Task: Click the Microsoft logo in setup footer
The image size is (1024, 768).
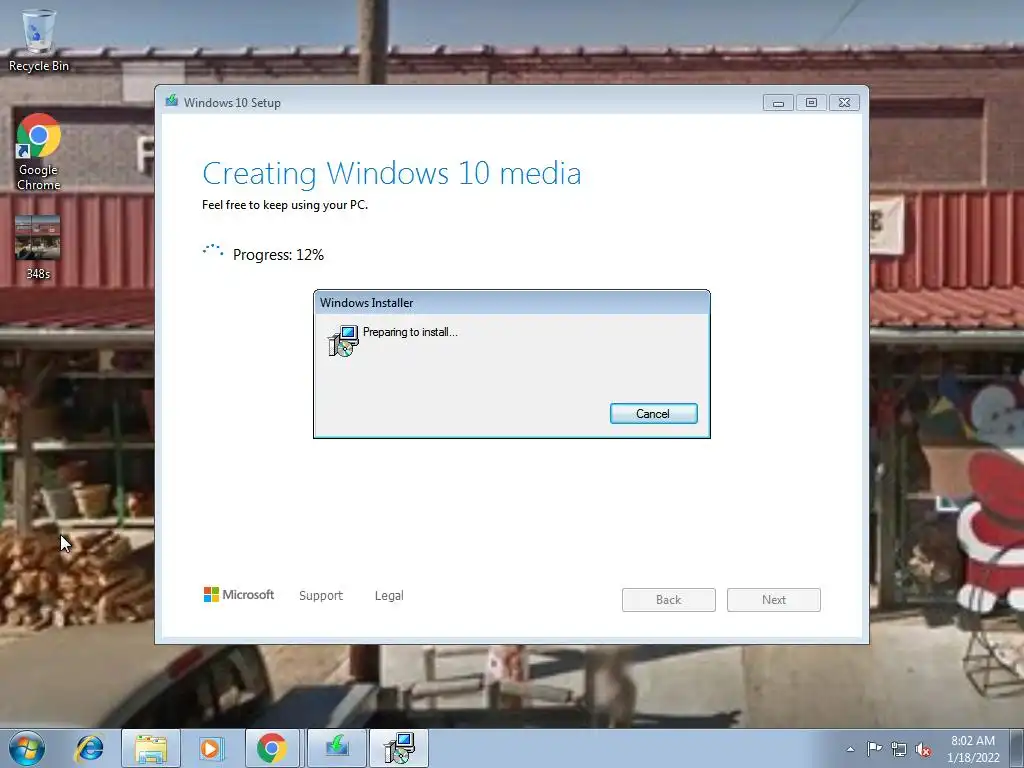Action: (x=239, y=594)
